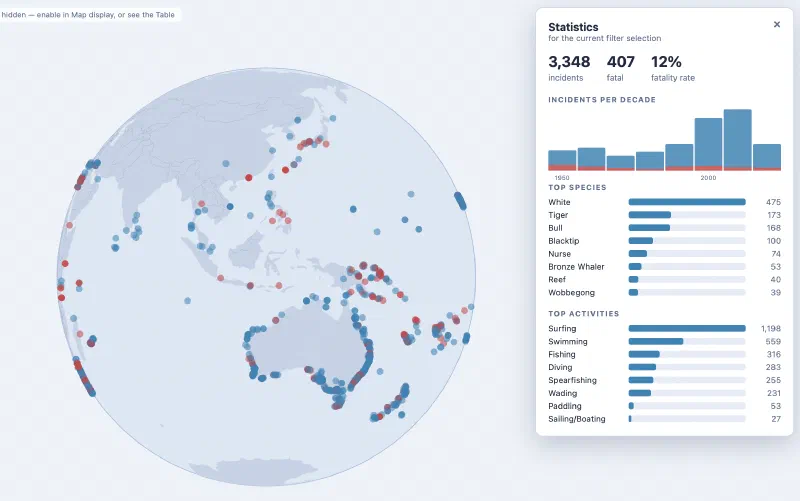Click the Top Species heading

pos(577,187)
